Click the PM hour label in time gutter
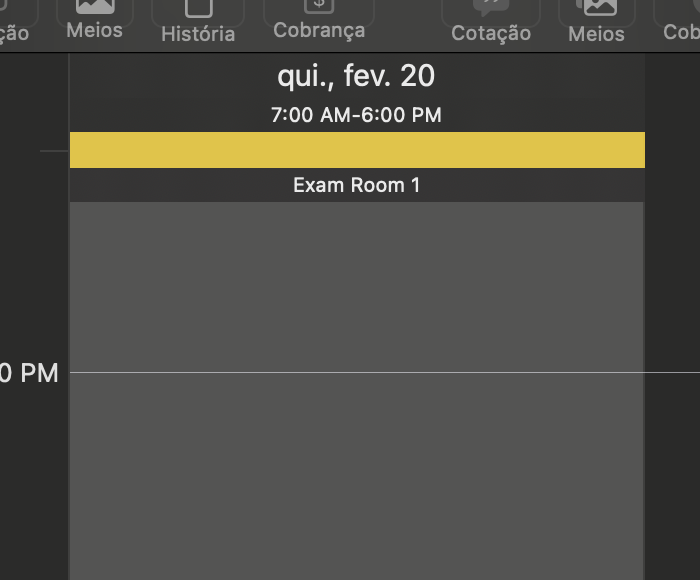 coord(29,373)
